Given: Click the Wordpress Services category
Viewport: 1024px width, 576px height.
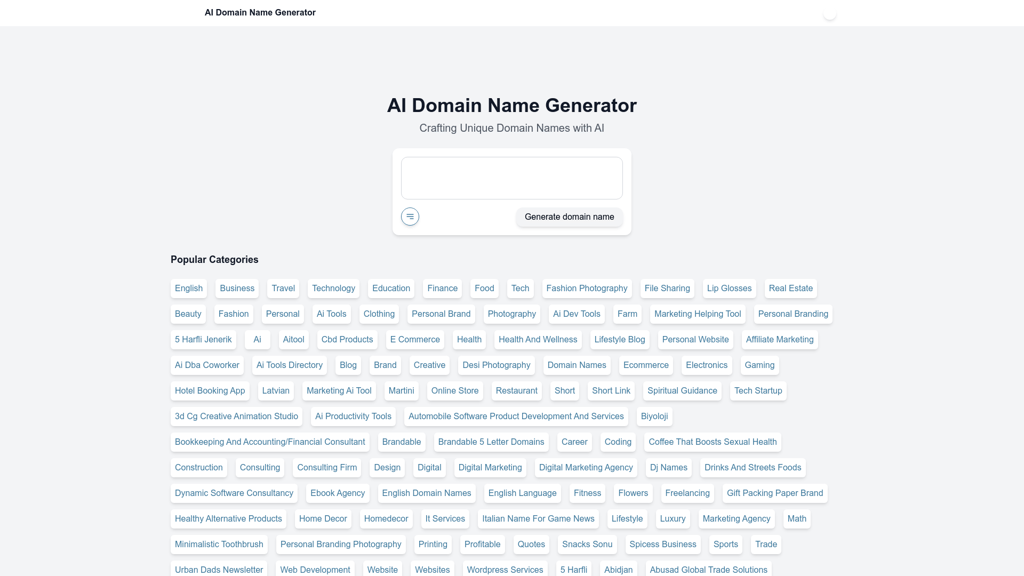Looking at the screenshot, I should [504, 569].
